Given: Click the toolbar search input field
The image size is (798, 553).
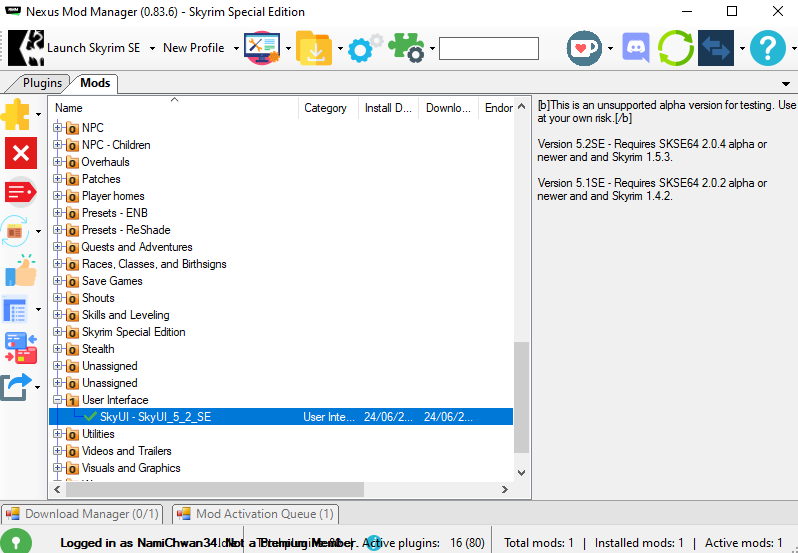Looking at the screenshot, I should click(x=489, y=48).
